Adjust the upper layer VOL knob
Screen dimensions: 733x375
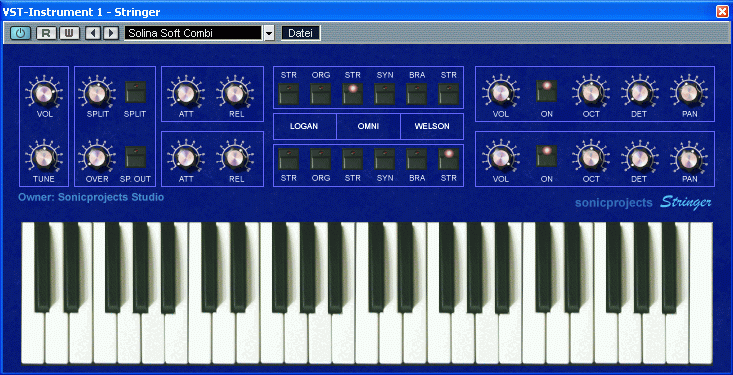point(500,93)
